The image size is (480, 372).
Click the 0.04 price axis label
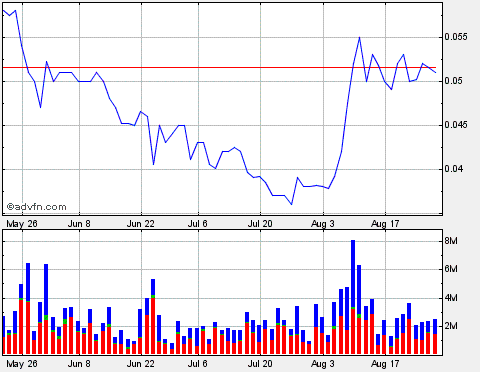(453, 169)
